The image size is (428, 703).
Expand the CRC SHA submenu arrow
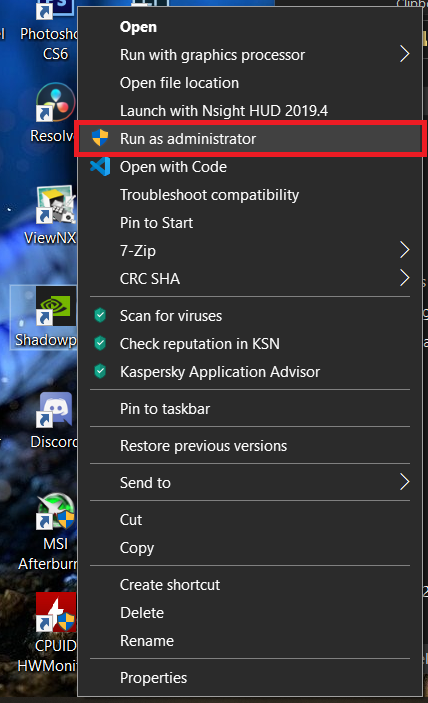coord(405,278)
